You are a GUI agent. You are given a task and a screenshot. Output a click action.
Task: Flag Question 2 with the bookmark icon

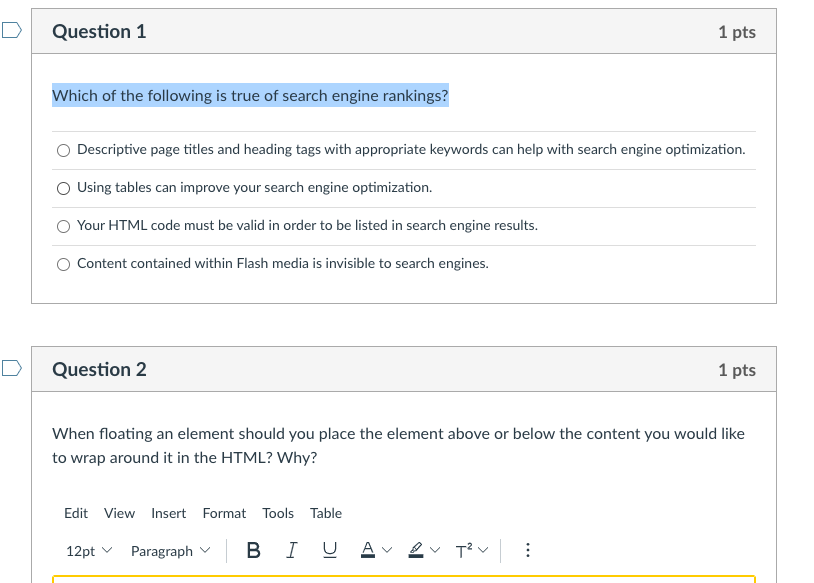coord(12,368)
